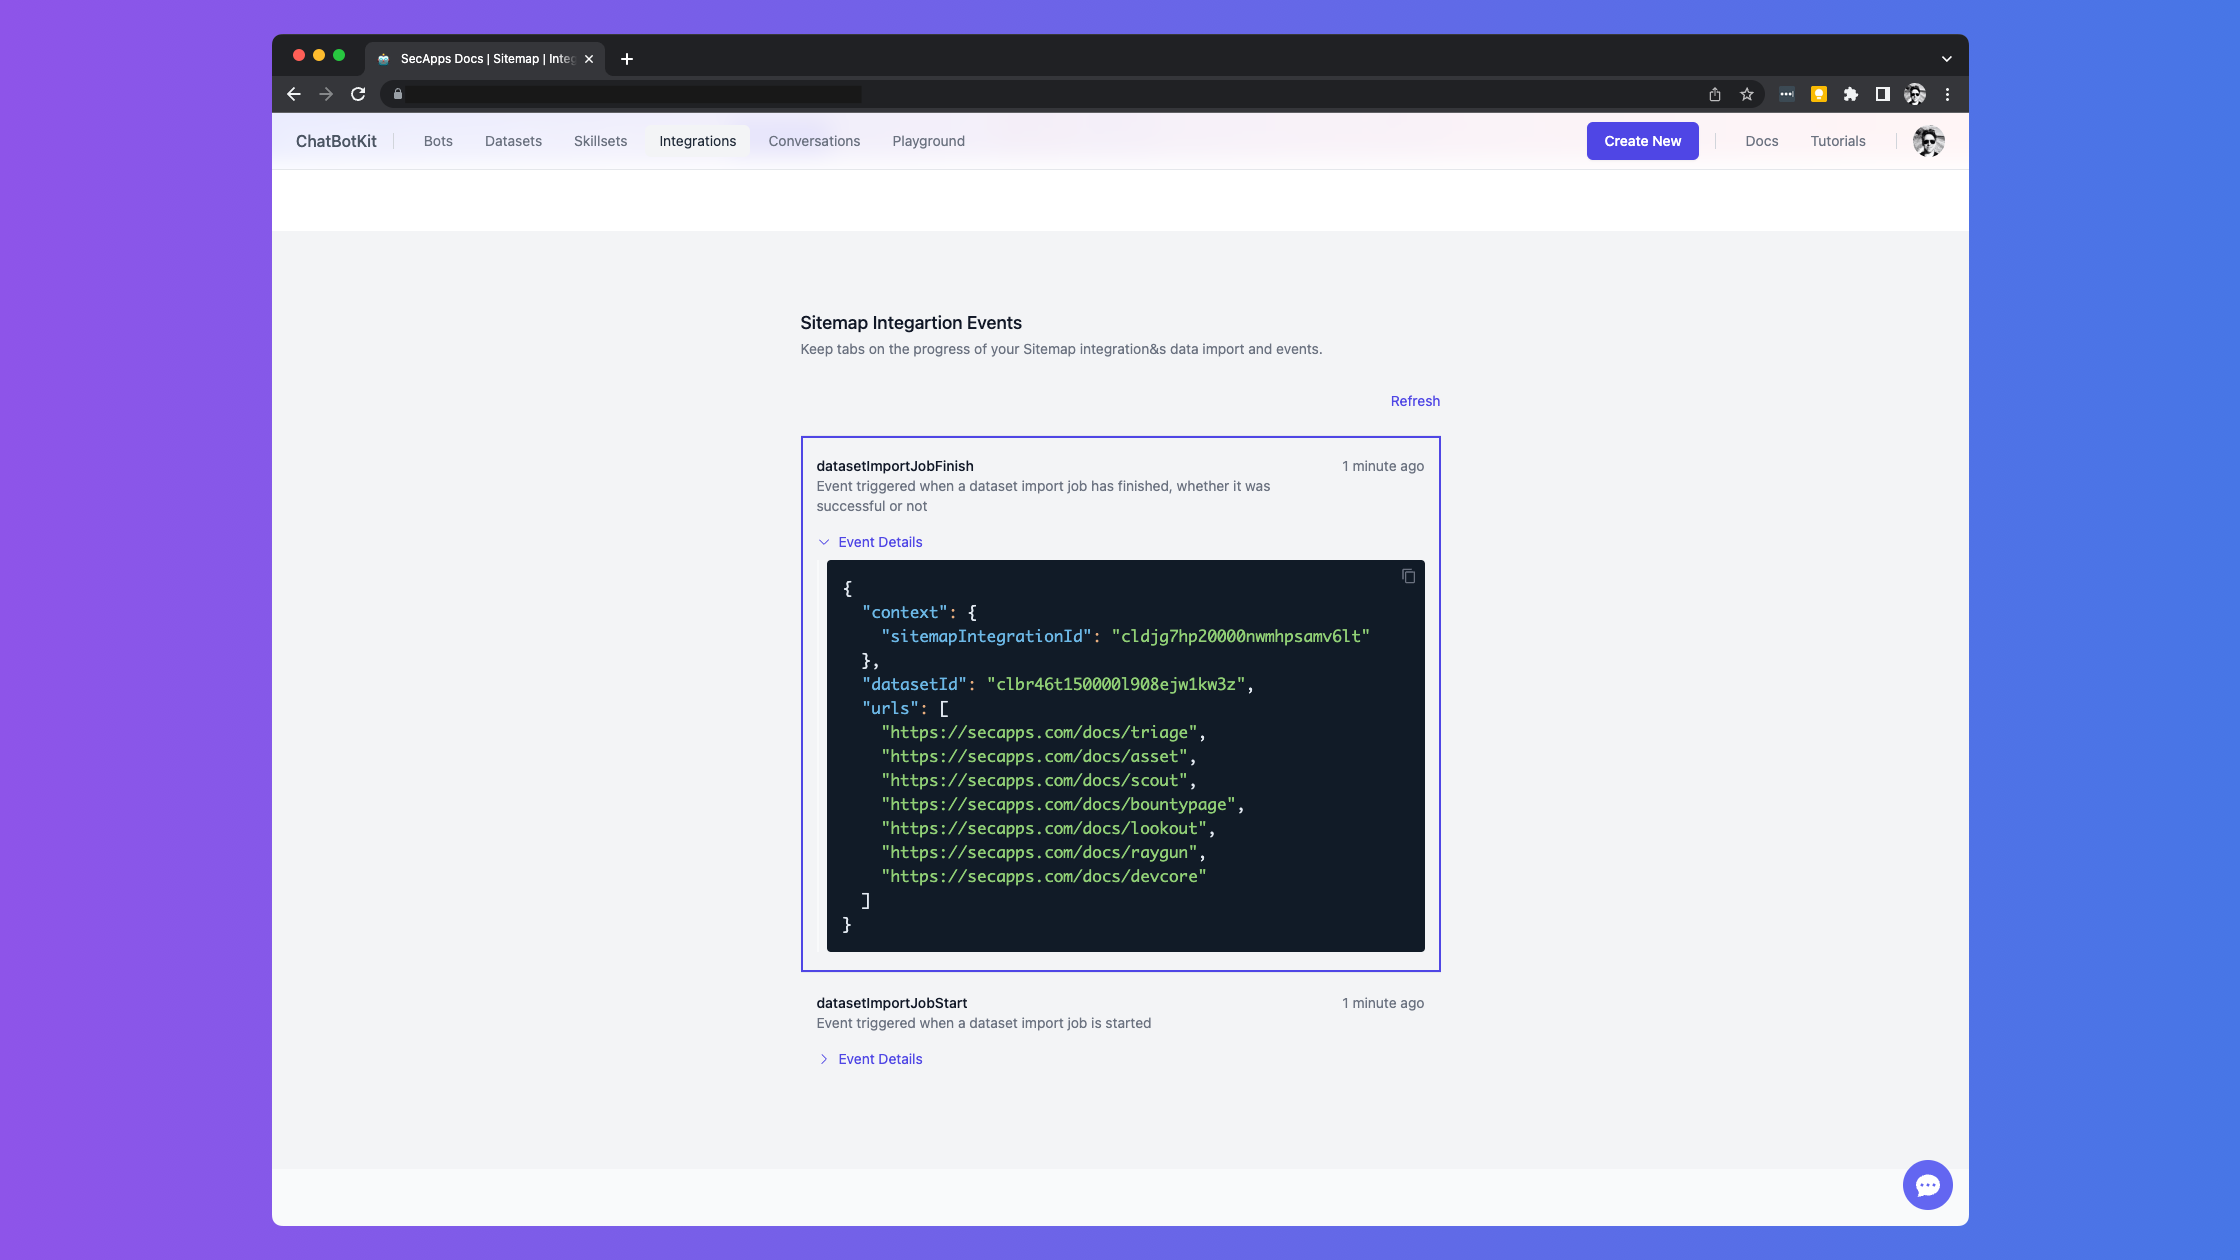Screen dimensions: 2240x1260
Task: Open the chat widget bubble
Action: 1927,1185
